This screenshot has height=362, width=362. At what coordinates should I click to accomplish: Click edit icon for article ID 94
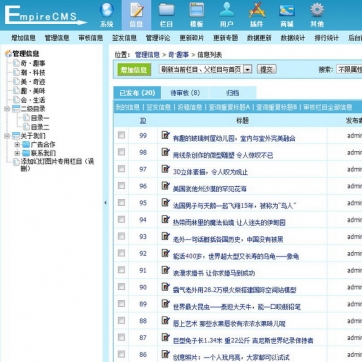pyautogui.click(x=166, y=219)
